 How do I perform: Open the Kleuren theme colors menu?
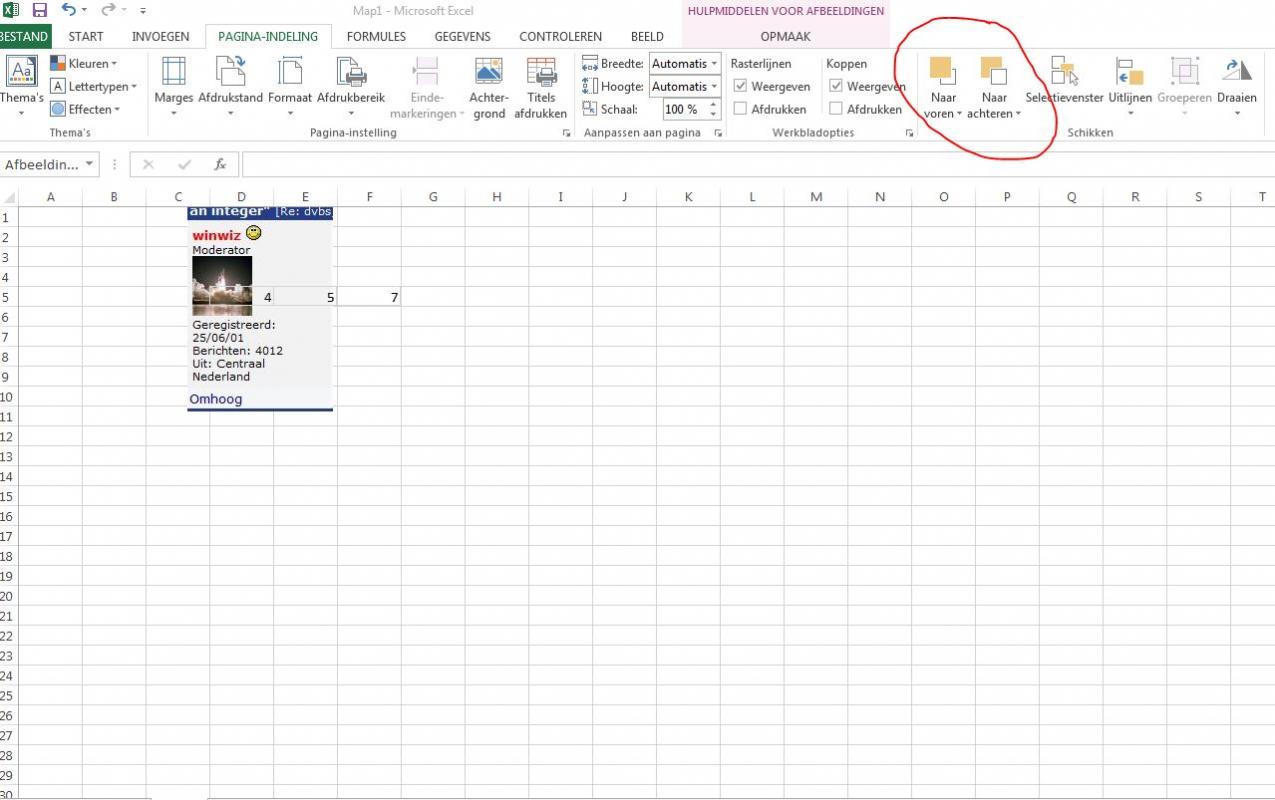click(84, 63)
